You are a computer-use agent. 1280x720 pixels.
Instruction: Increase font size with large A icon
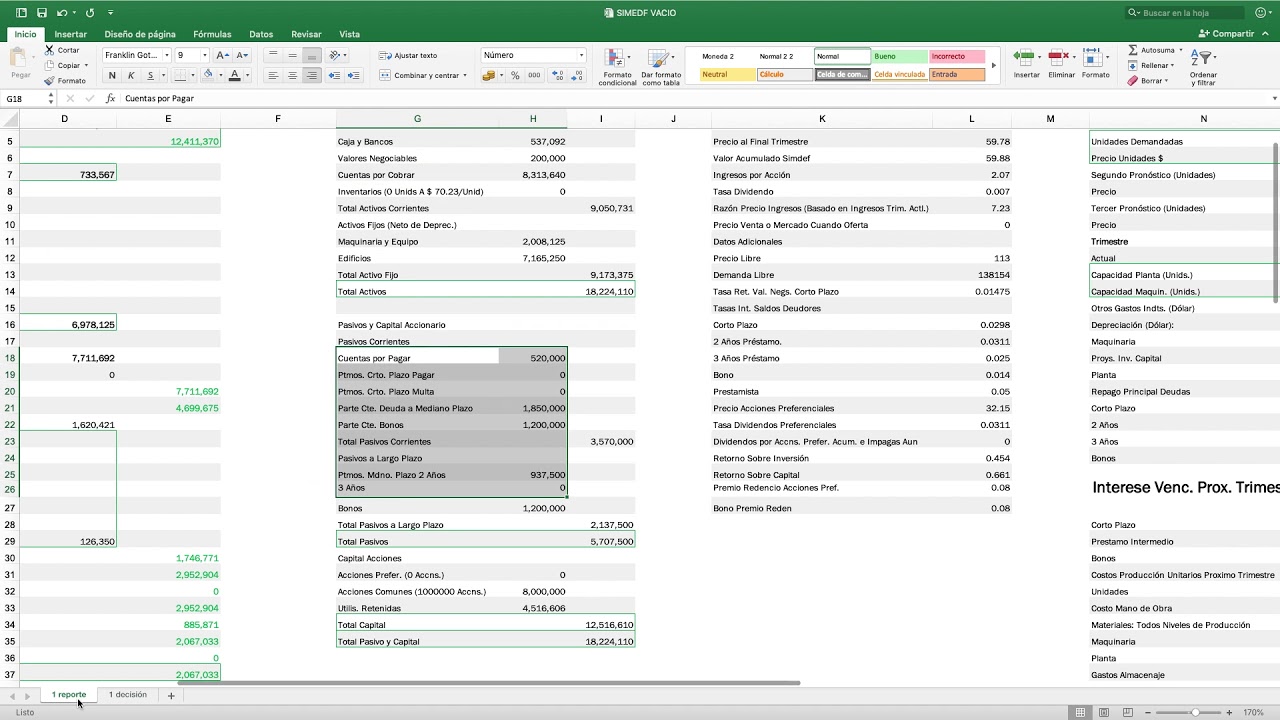[x=222, y=55]
